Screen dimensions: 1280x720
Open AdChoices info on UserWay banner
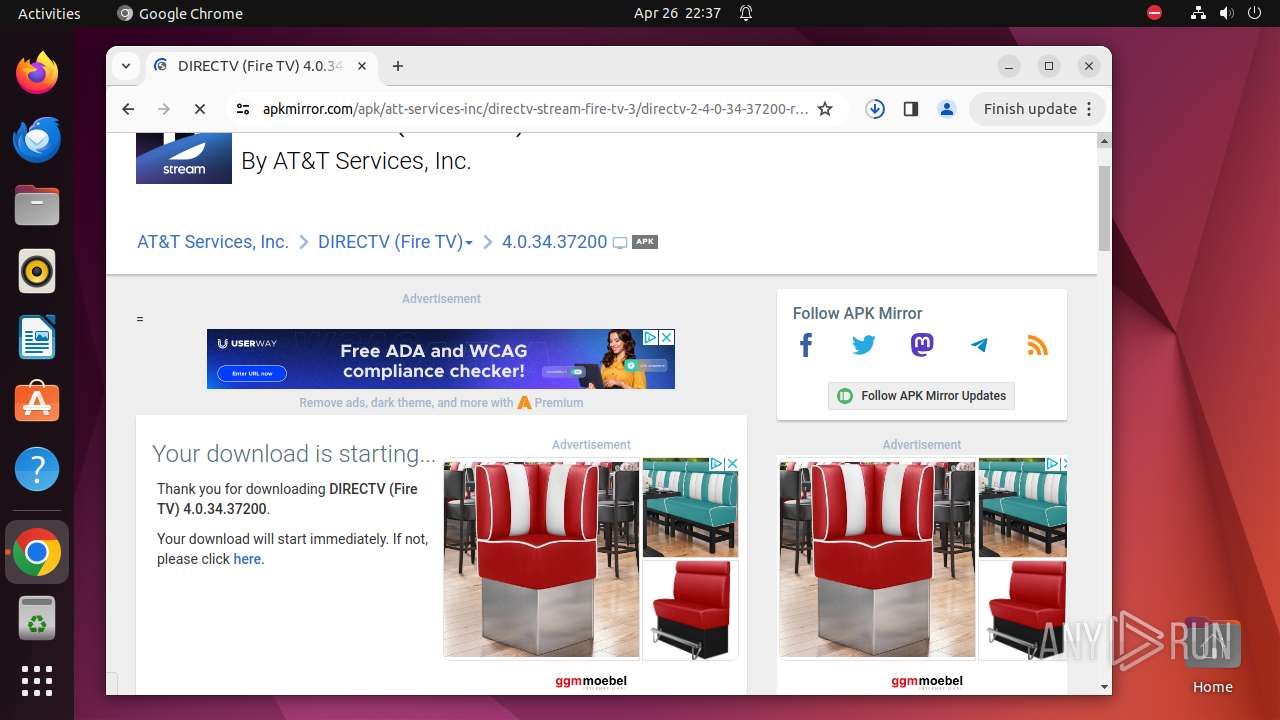tap(650, 338)
